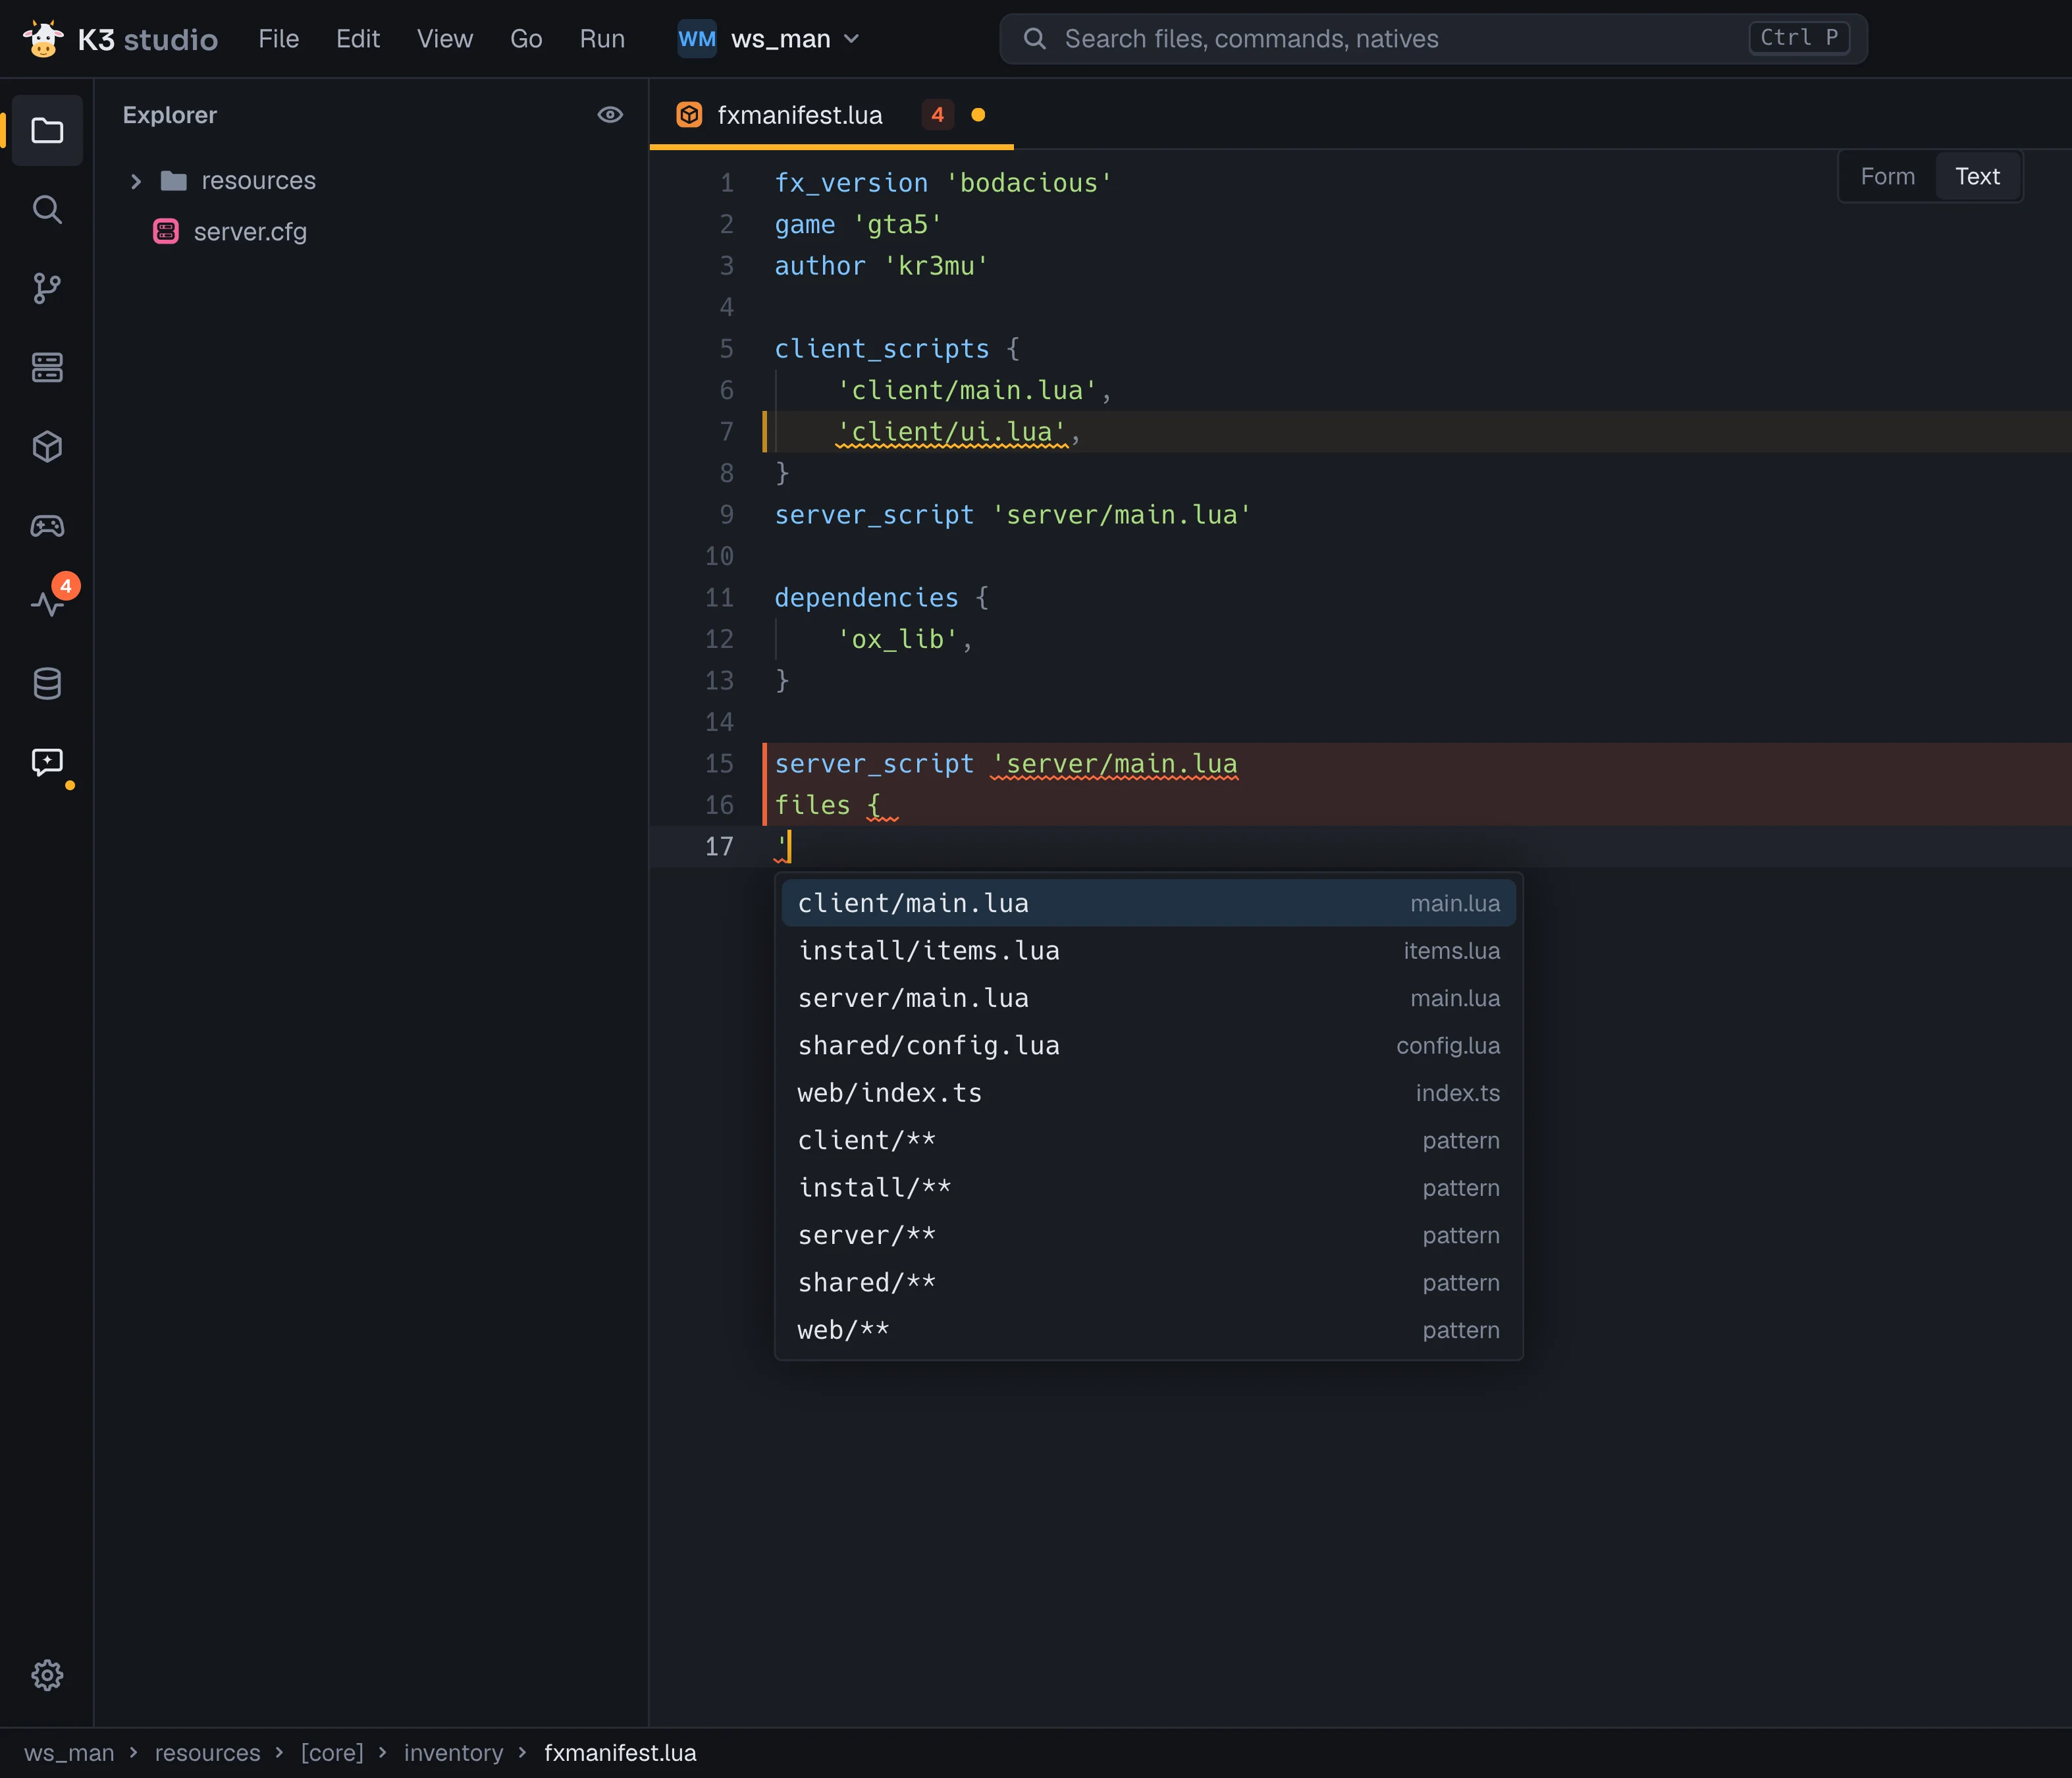The width and height of the screenshot is (2072, 1778).
Task: Open the Run menu
Action: pos(602,39)
